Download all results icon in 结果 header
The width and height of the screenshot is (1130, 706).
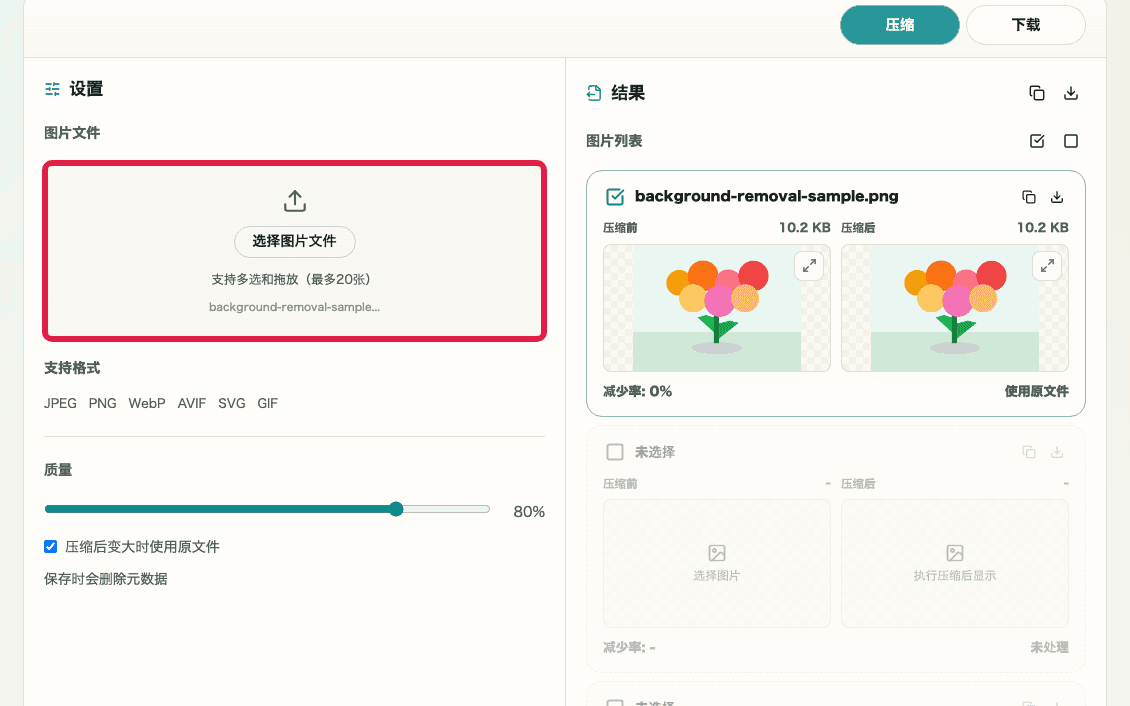click(1071, 93)
